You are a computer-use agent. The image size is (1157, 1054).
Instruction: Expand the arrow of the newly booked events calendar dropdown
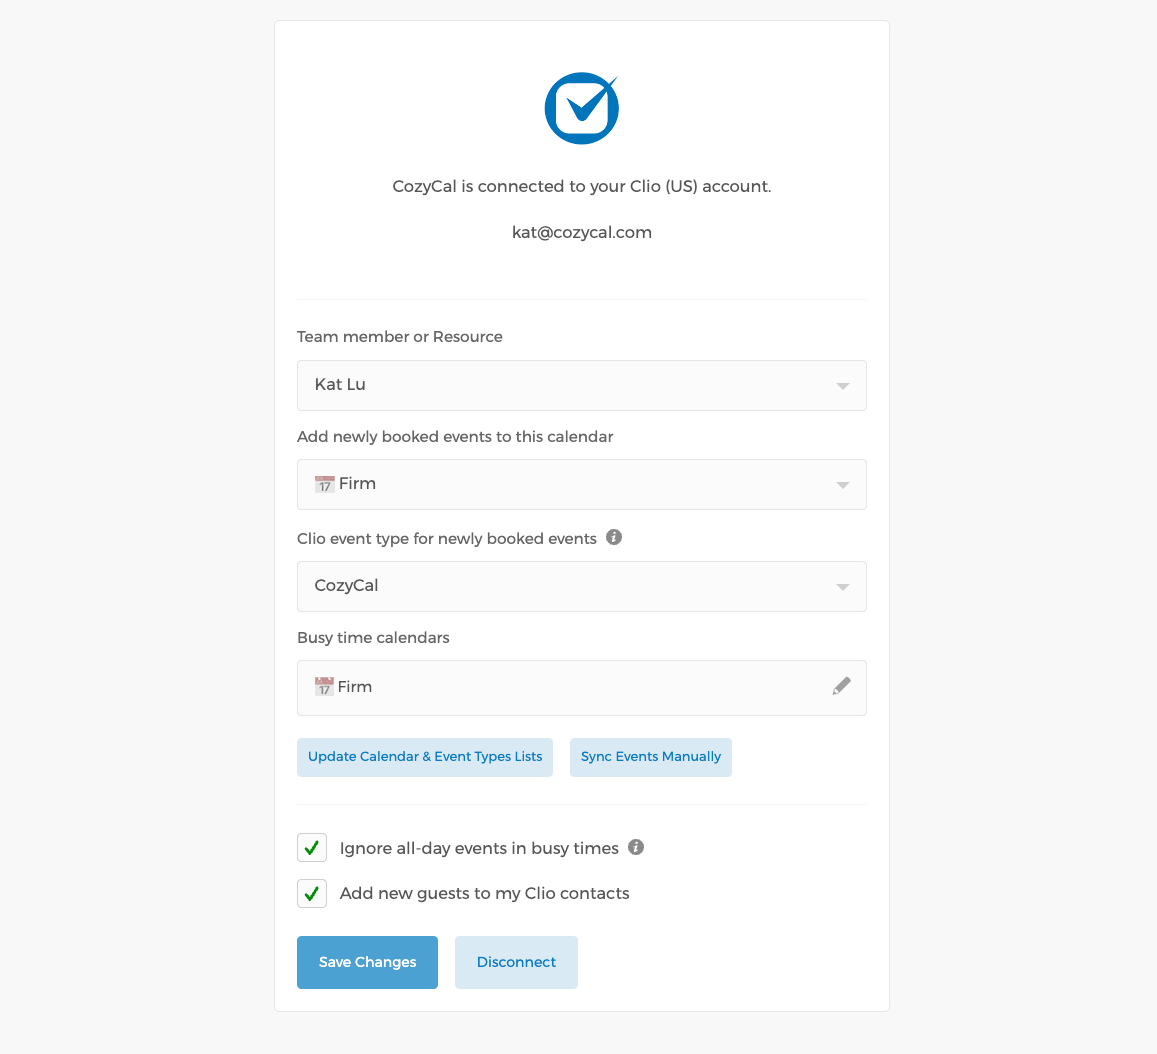(x=842, y=485)
